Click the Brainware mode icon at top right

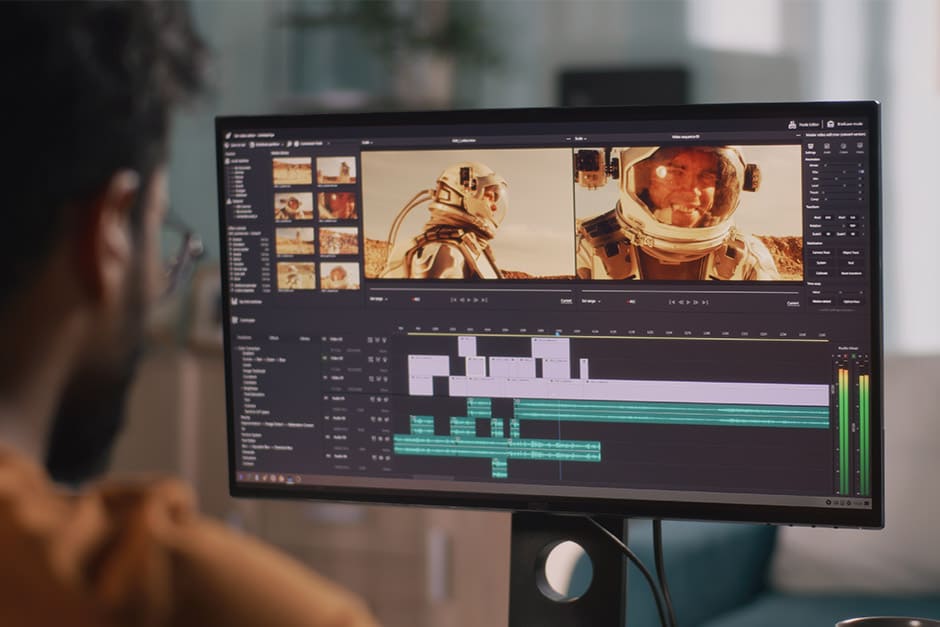click(x=830, y=124)
